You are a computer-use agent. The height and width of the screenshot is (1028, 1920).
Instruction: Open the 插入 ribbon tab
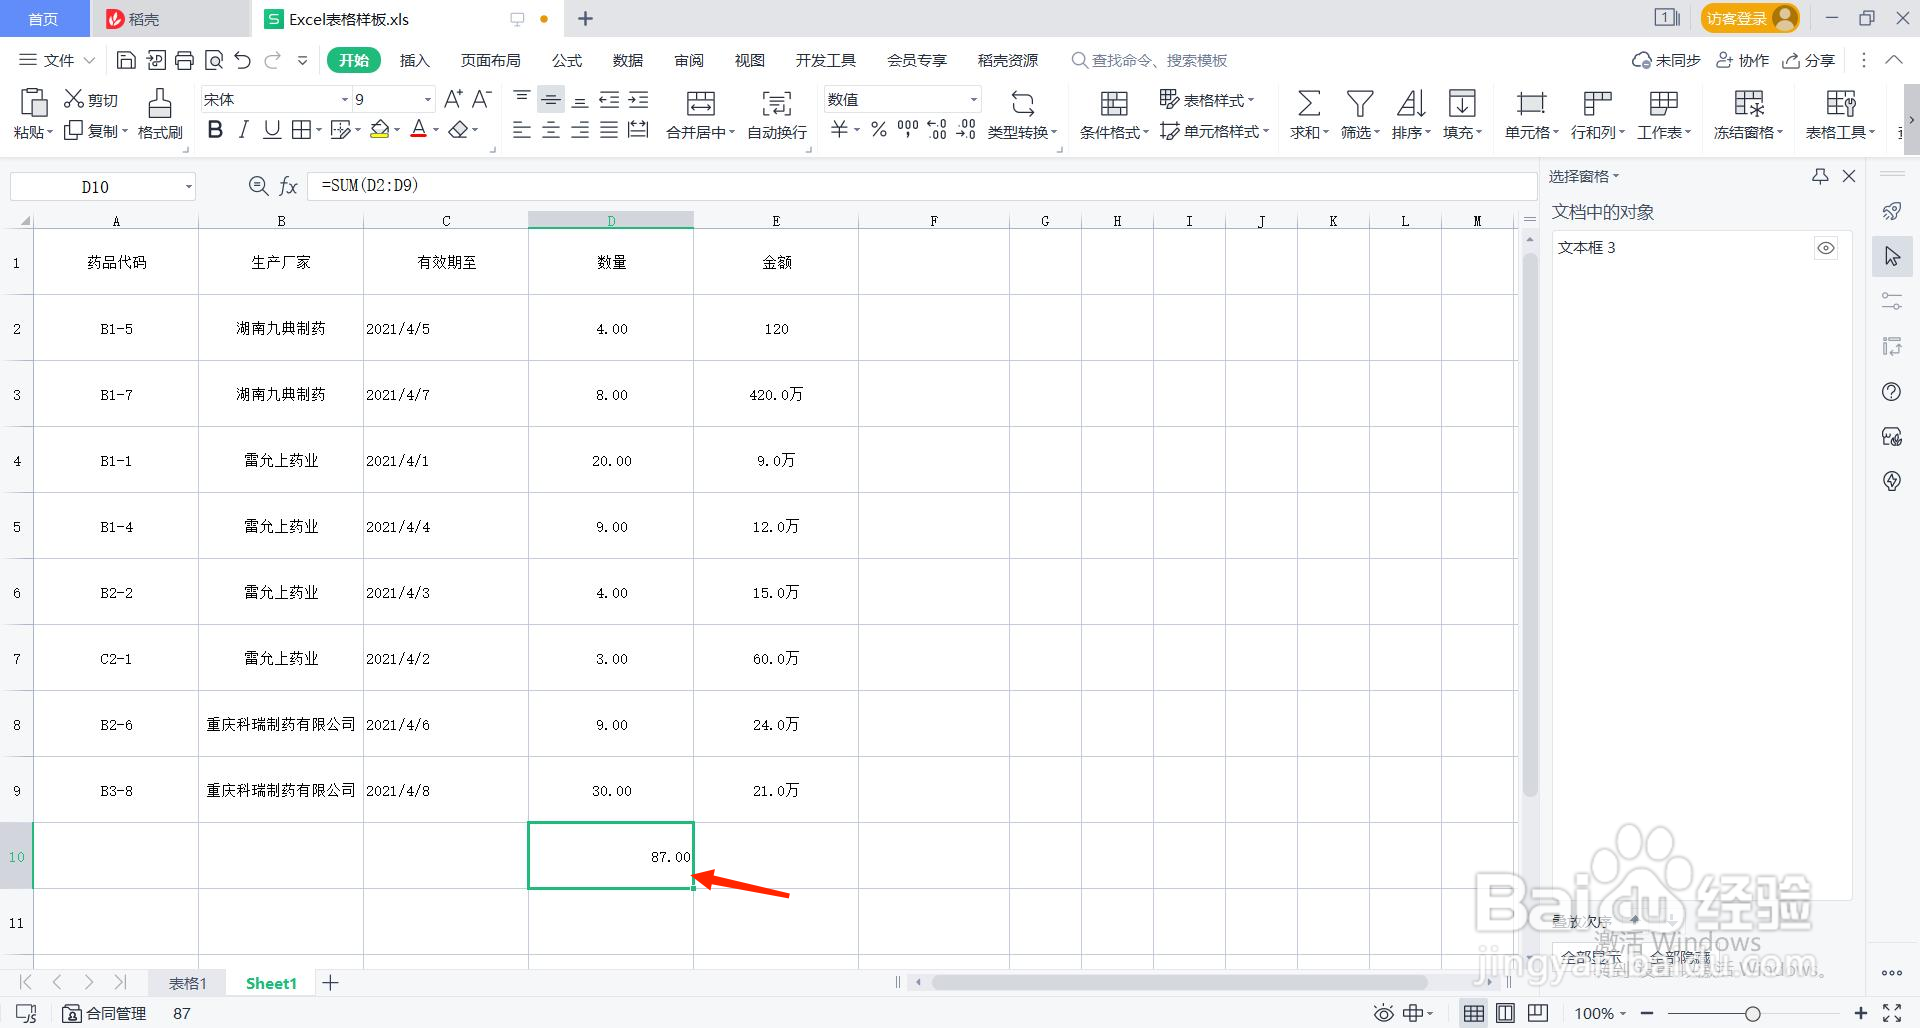pos(414,60)
